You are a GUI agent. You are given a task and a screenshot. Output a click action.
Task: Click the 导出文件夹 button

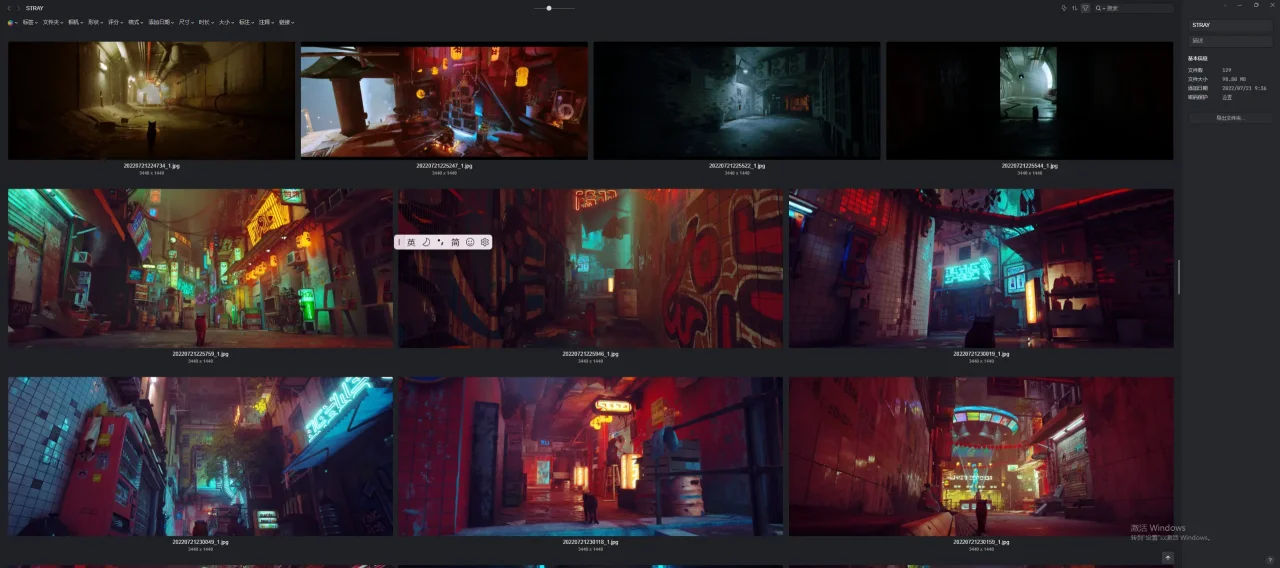click(x=1230, y=118)
